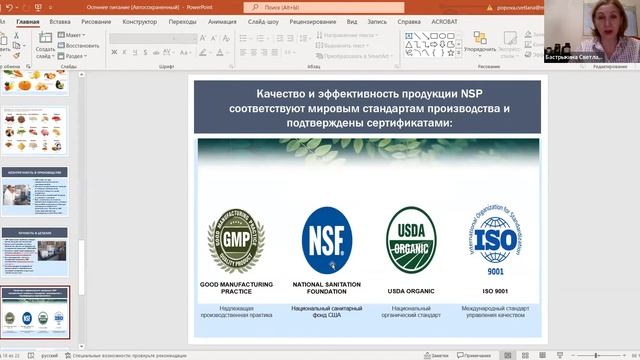The height and width of the screenshot is (360, 640).
Task: Open Экспресс-стили quick styles
Action: click(510, 44)
